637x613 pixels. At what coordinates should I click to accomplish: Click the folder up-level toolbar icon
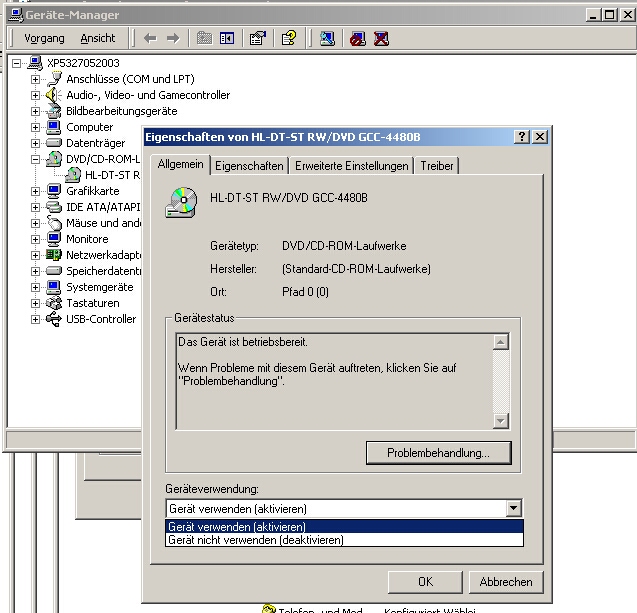click(204, 39)
